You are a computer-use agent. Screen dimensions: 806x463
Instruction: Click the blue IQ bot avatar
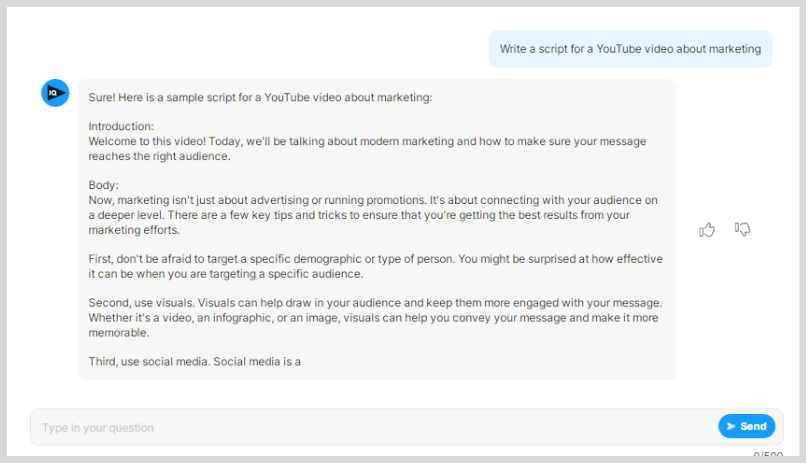pyautogui.click(x=55, y=93)
